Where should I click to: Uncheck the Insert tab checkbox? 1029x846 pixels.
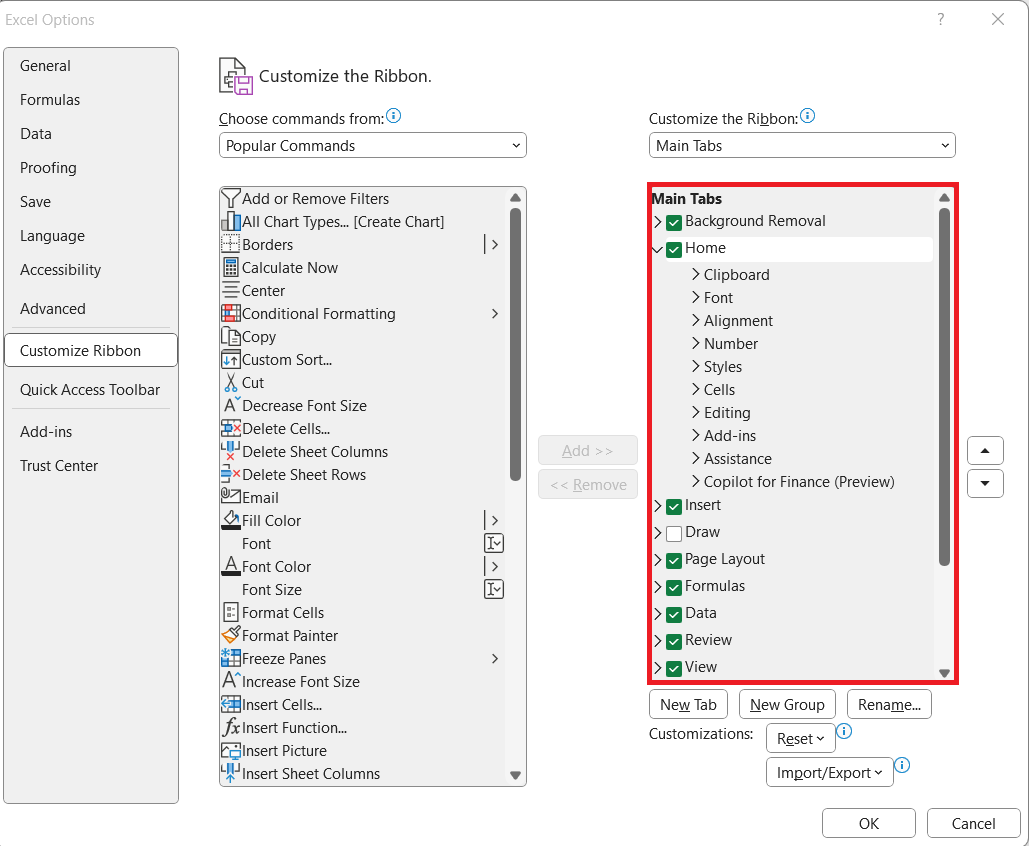tap(673, 507)
